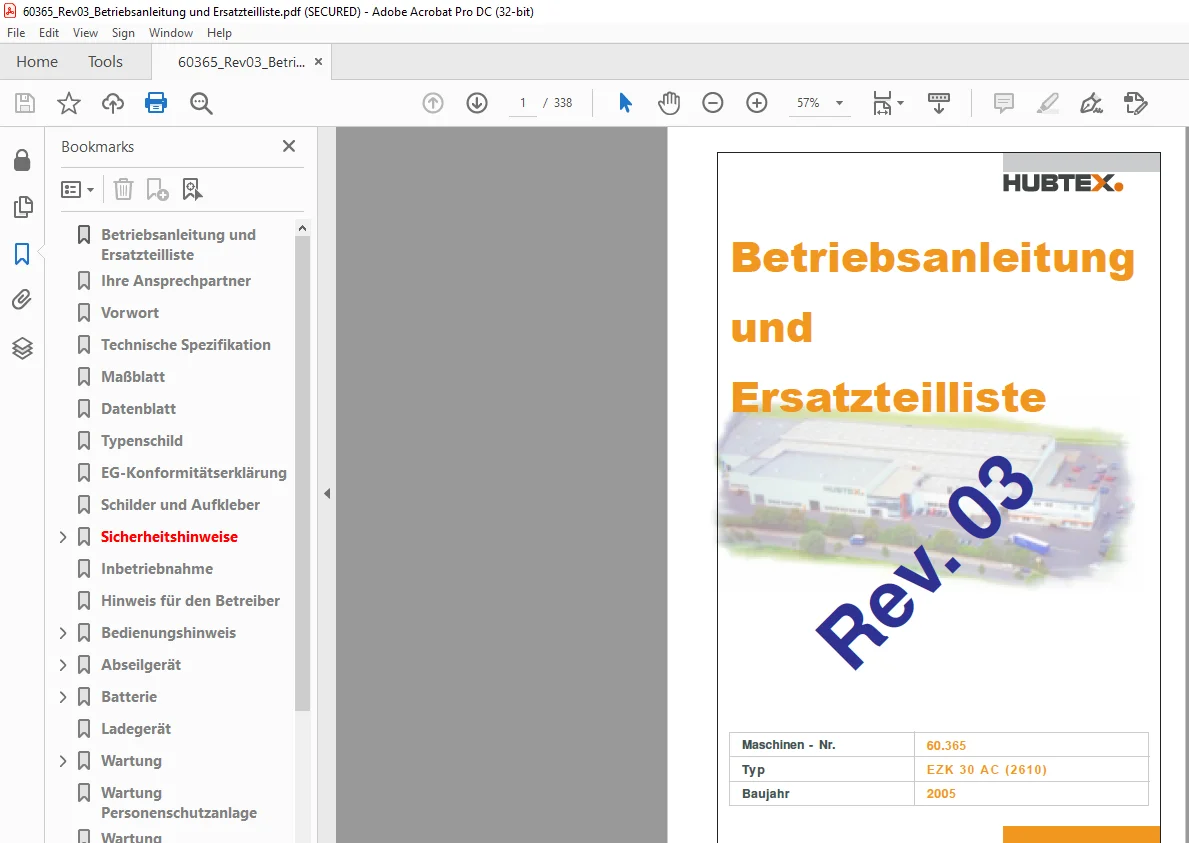Image resolution: width=1189 pixels, height=843 pixels.
Task: Go to Schilder und Aufkleber bookmark
Action: pos(180,505)
